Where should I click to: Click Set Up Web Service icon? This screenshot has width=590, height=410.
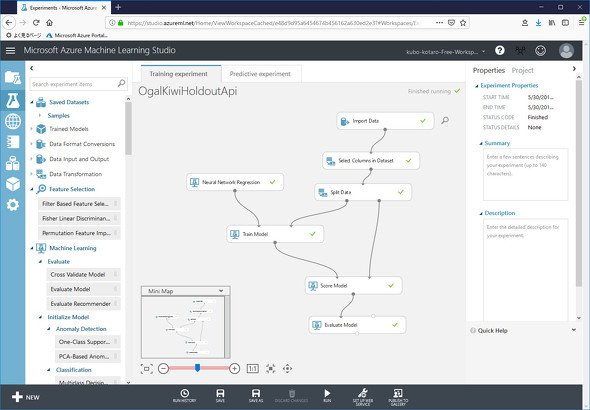(x=363, y=396)
